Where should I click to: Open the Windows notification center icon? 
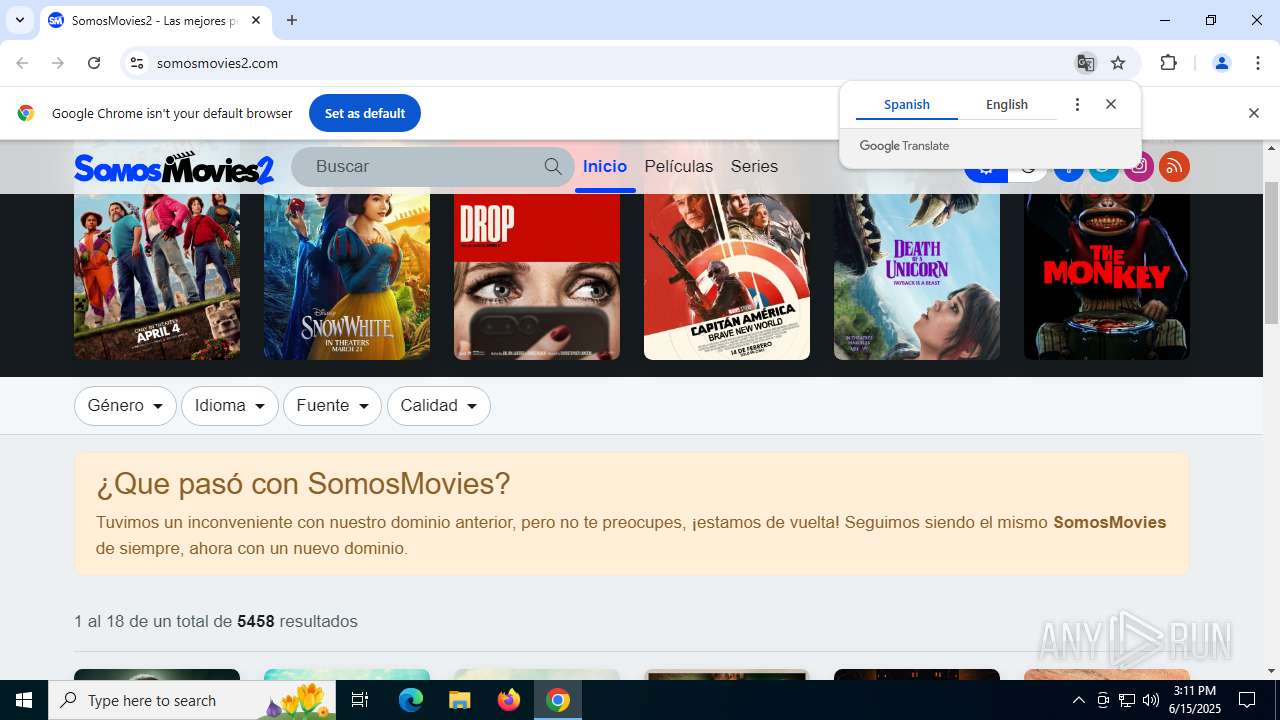coord(1247,700)
